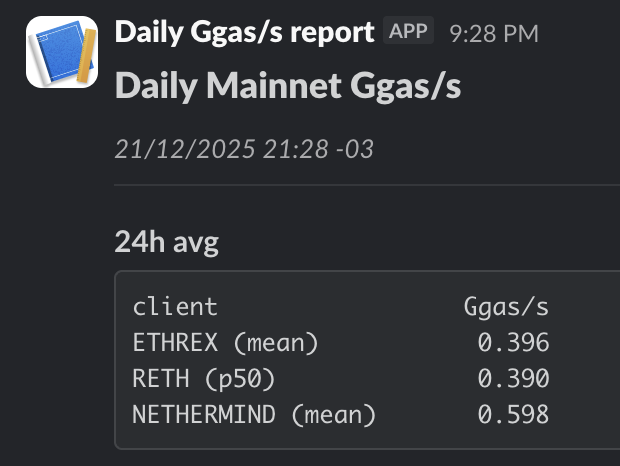Click the Daily Mainnet Ggas/s heading
Image resolution: width=620 pixels, height=466 pixels.
[288, 86]
